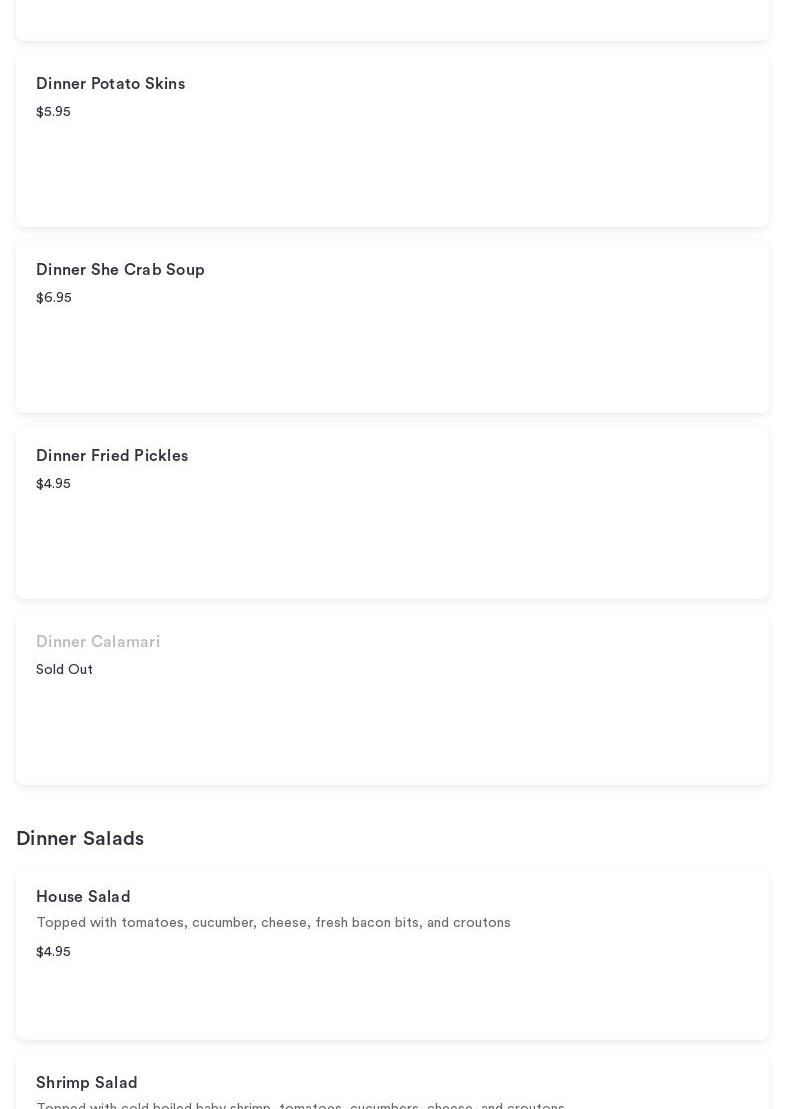The image size is (785, 1109).
Task: Open the Shrimp Salad menu item
Action: 87,1083
